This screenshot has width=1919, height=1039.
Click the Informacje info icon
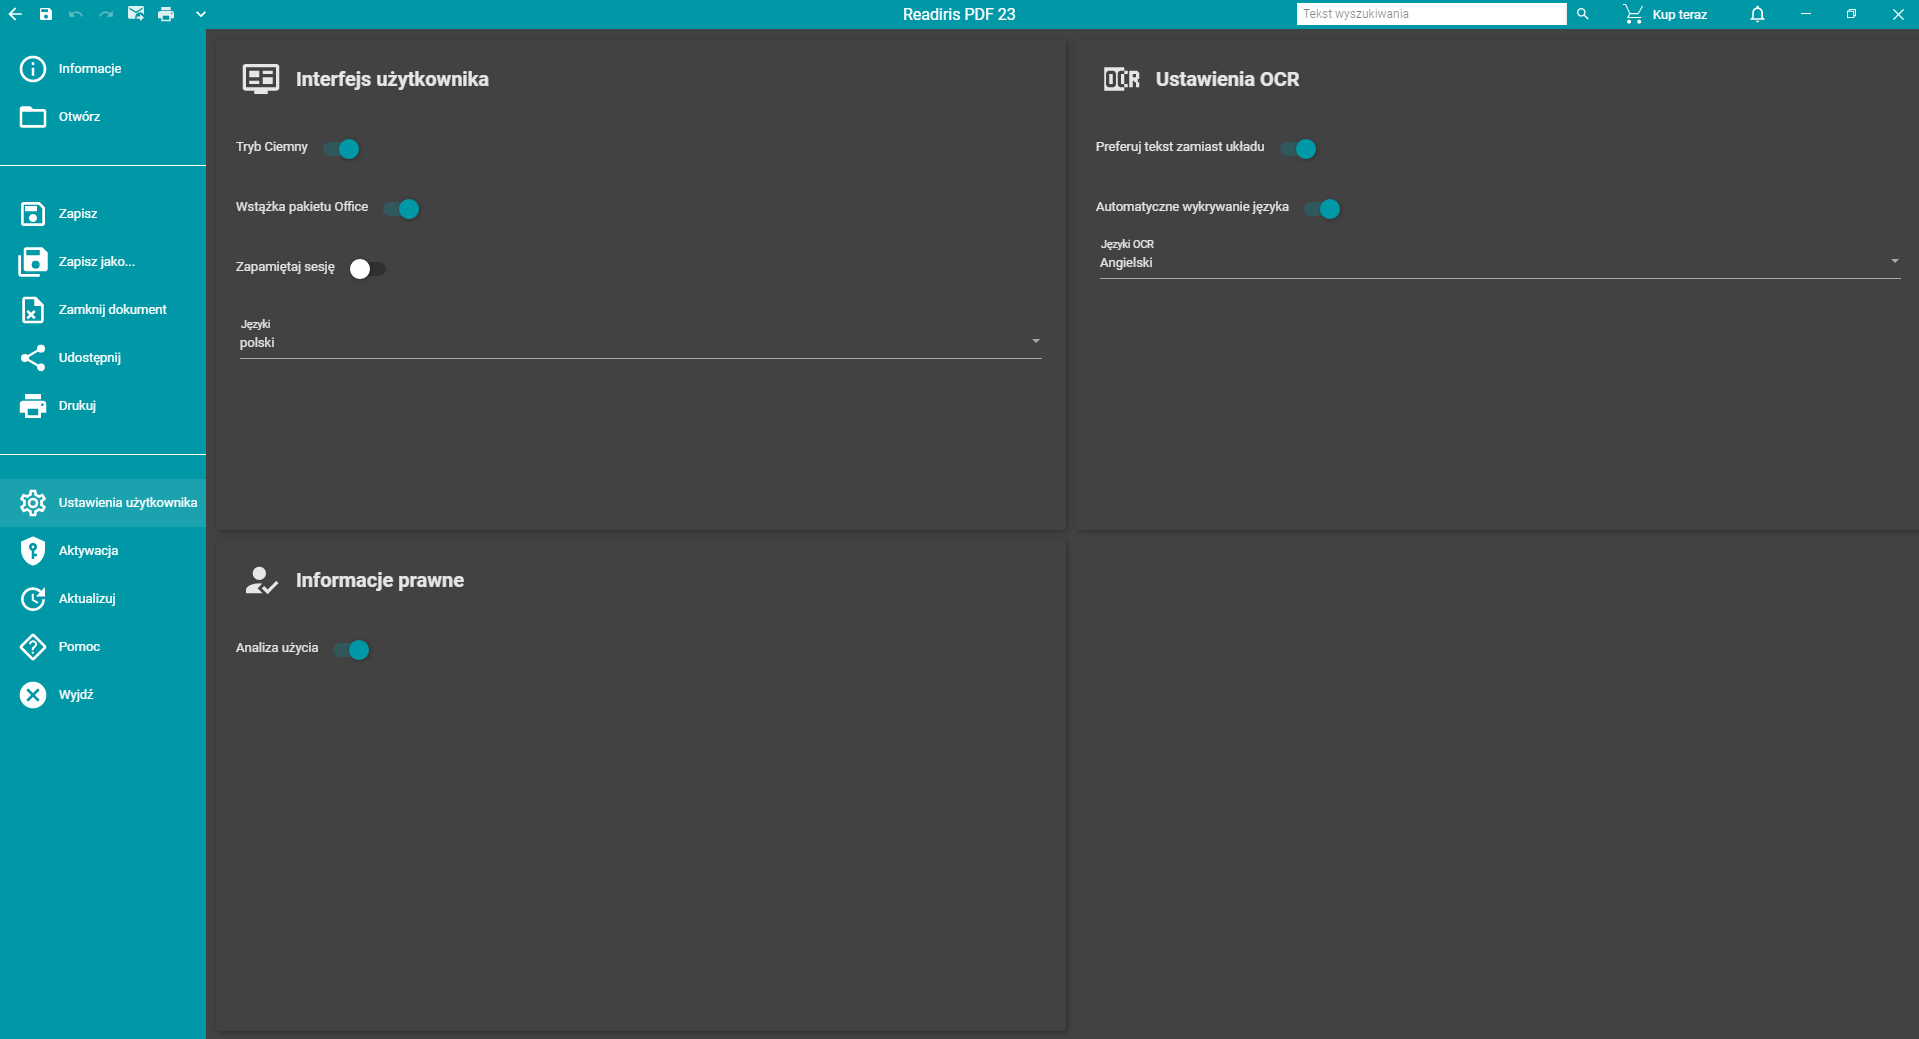pos(33,69)
